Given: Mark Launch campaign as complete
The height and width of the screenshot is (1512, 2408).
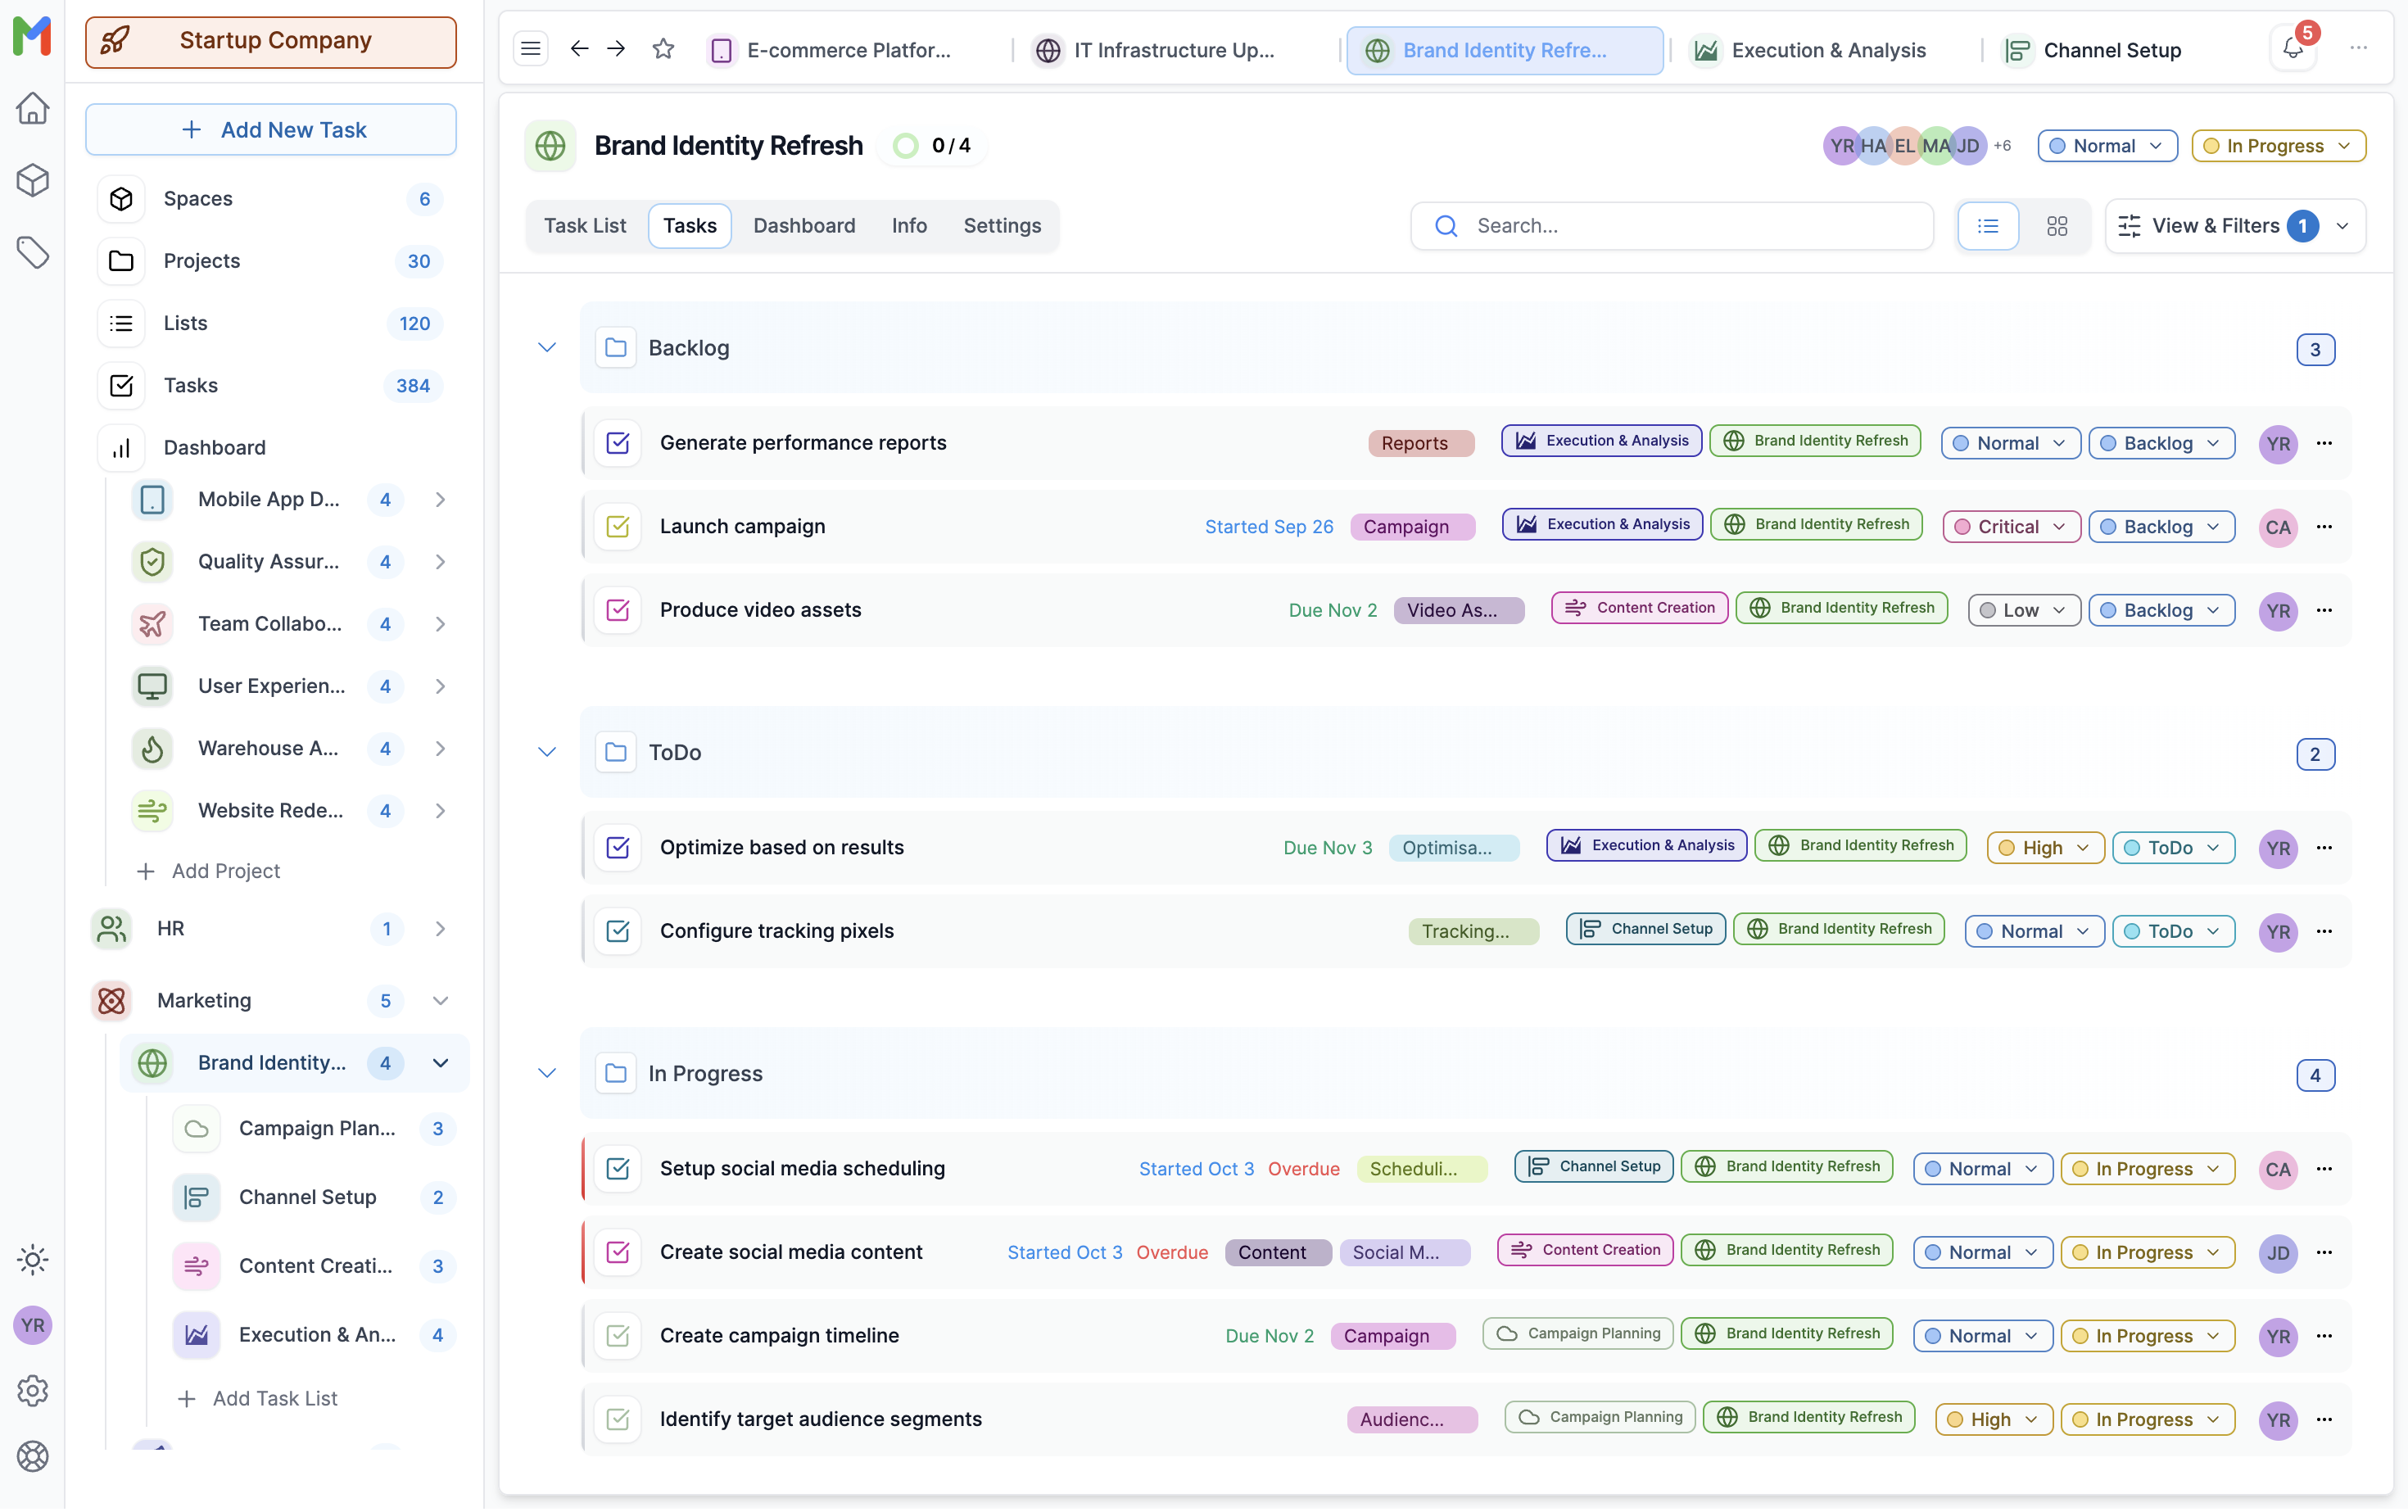Looking at the screenshot, I should tap(618, 526).
